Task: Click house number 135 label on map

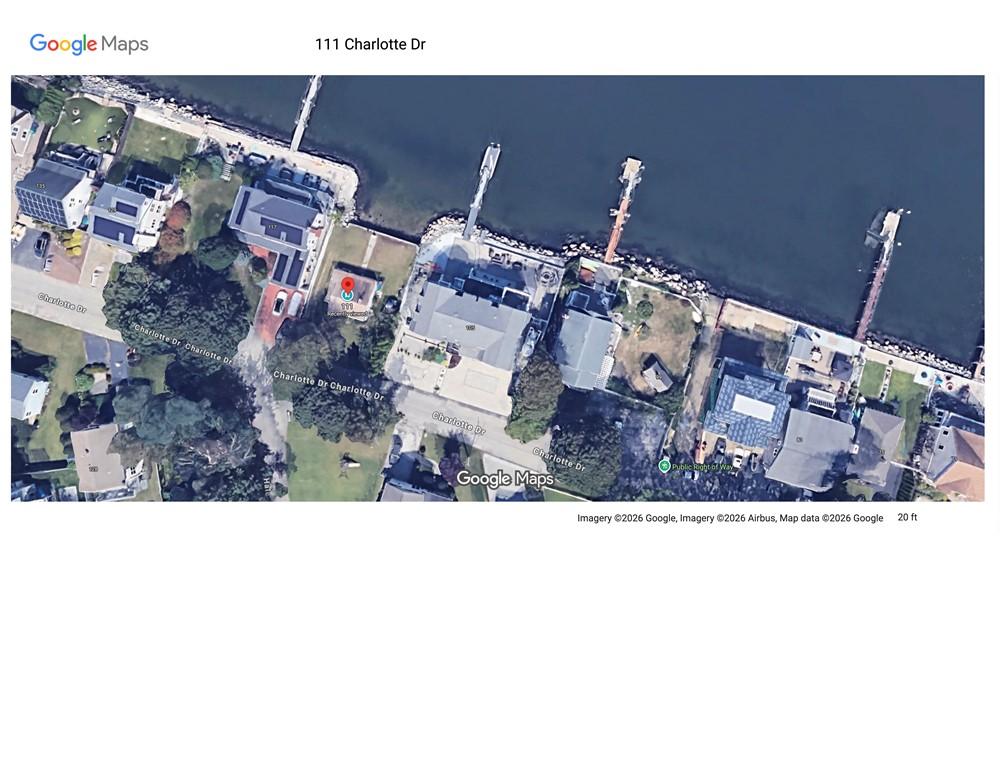Action: [40, 186]
